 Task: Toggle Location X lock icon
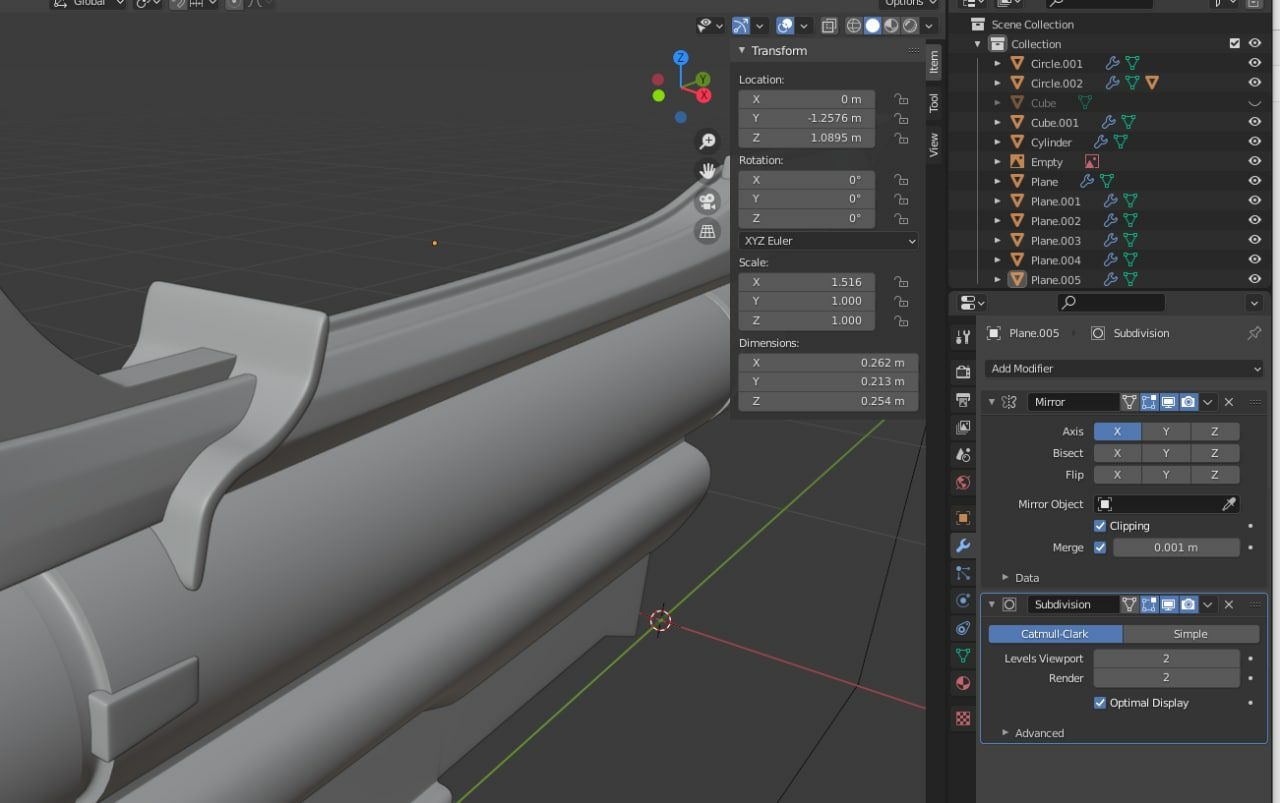901,99
